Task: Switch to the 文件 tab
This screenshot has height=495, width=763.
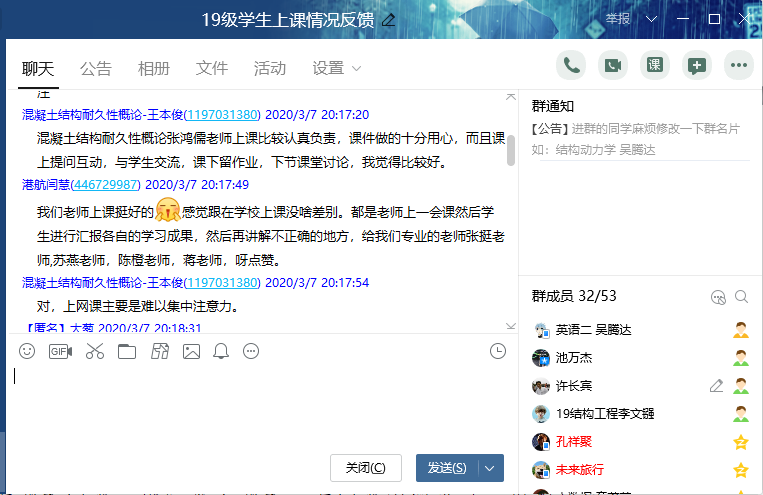Action: point(212,68)
